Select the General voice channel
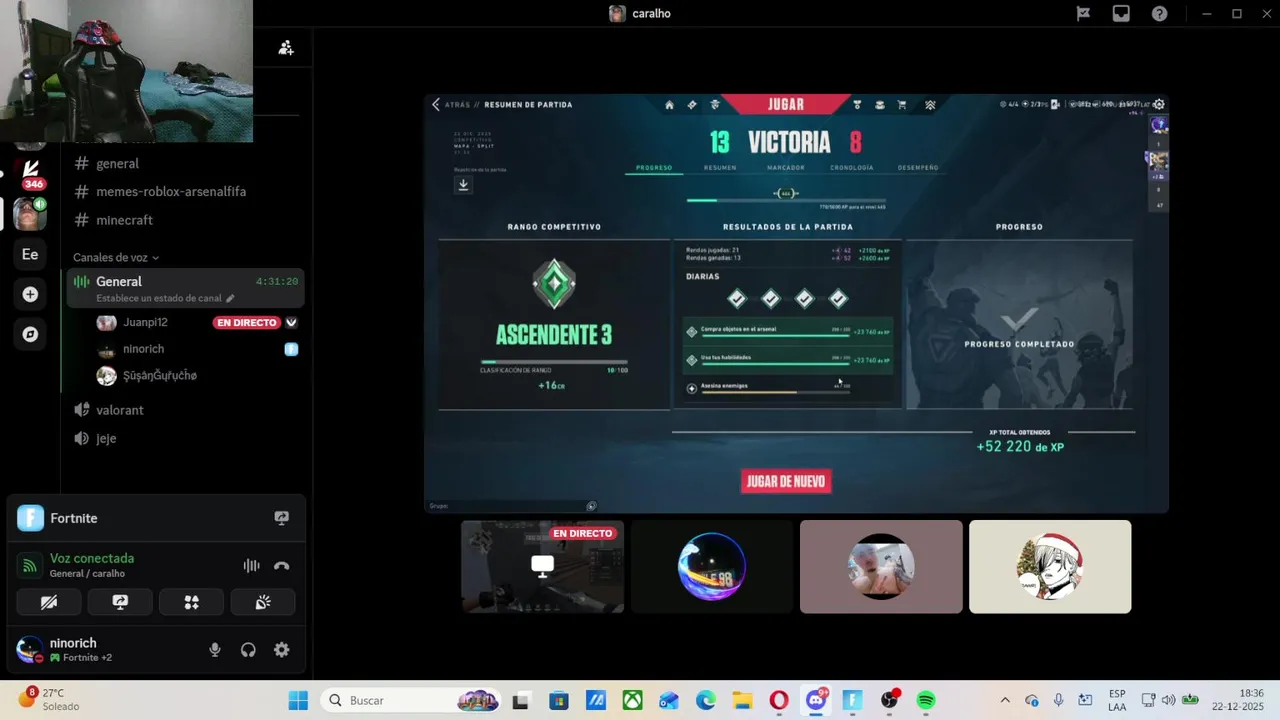Viewport: 1280px width, 720px height. click(x=185, y=288)
